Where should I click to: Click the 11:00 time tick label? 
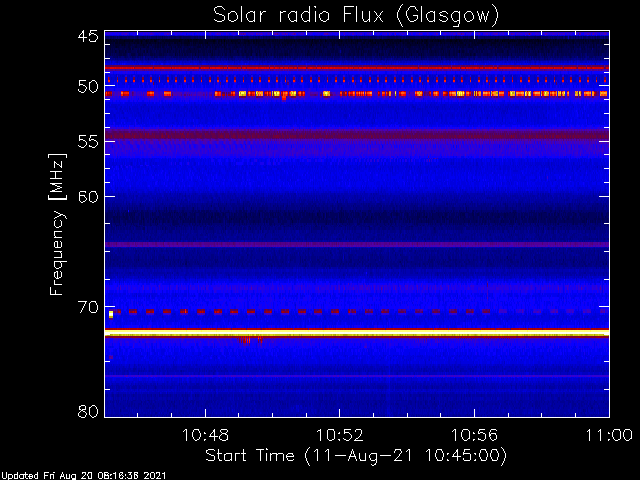[x=609, y=436]
